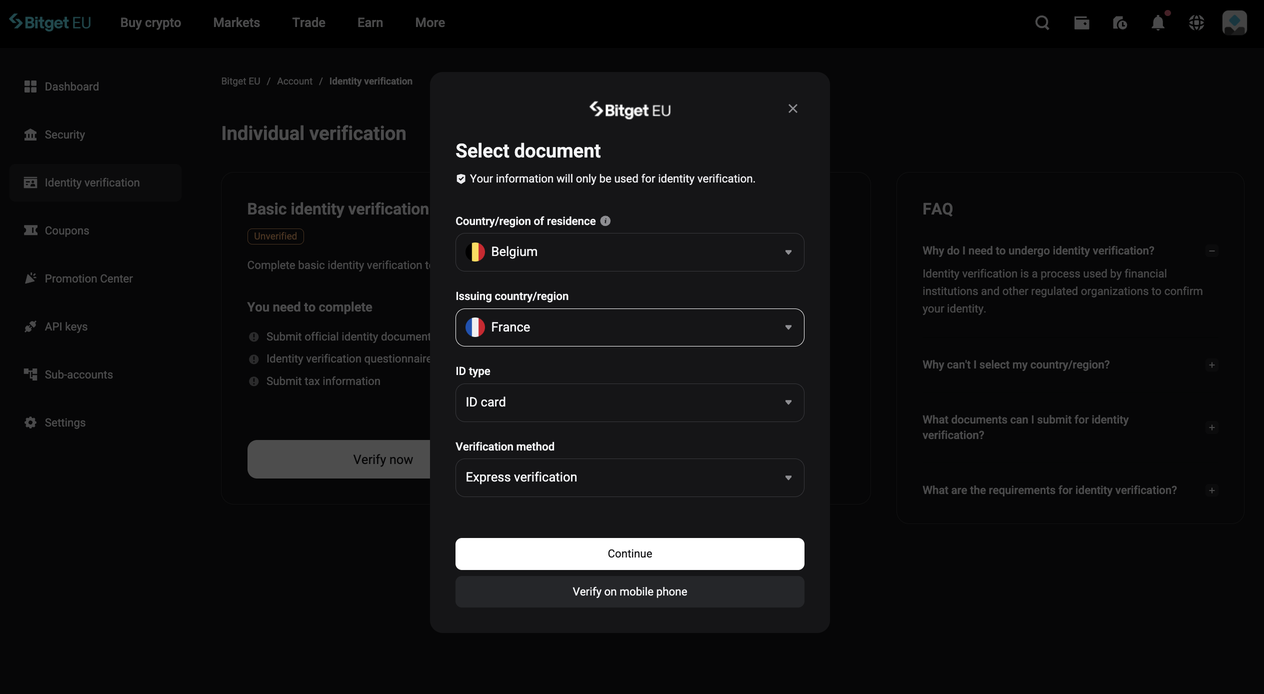Open the language globe icon

click(x=1196, y=22)
